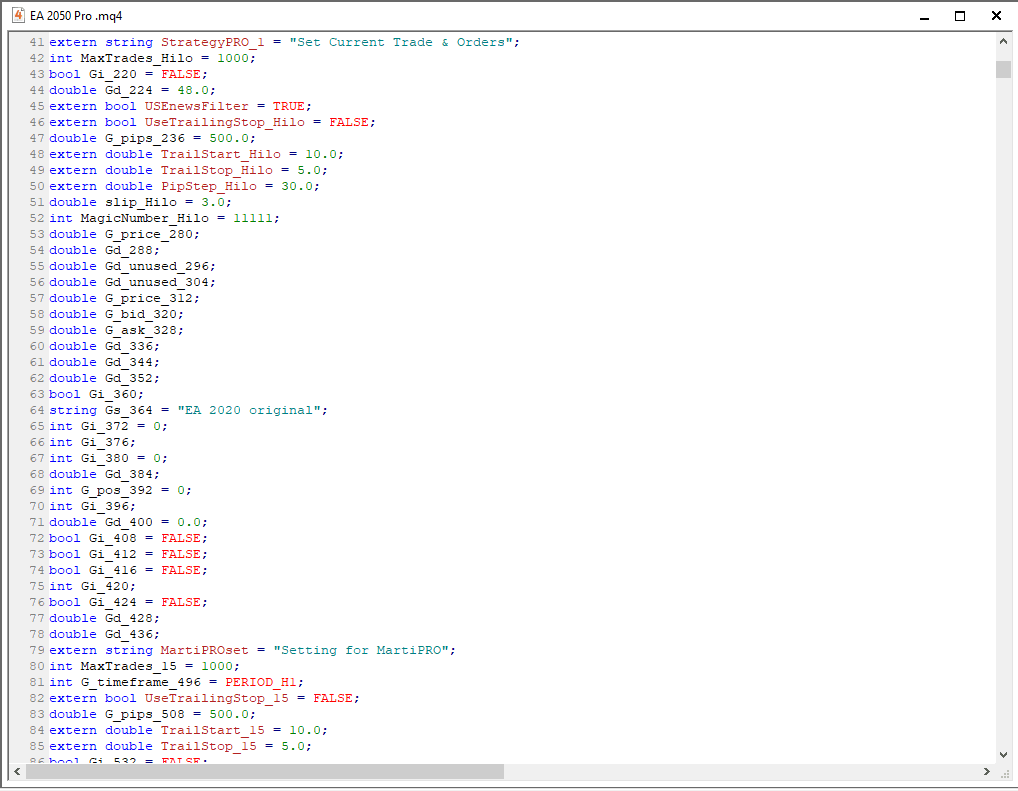Click Gd_436 on line 78

click(129, 635)
